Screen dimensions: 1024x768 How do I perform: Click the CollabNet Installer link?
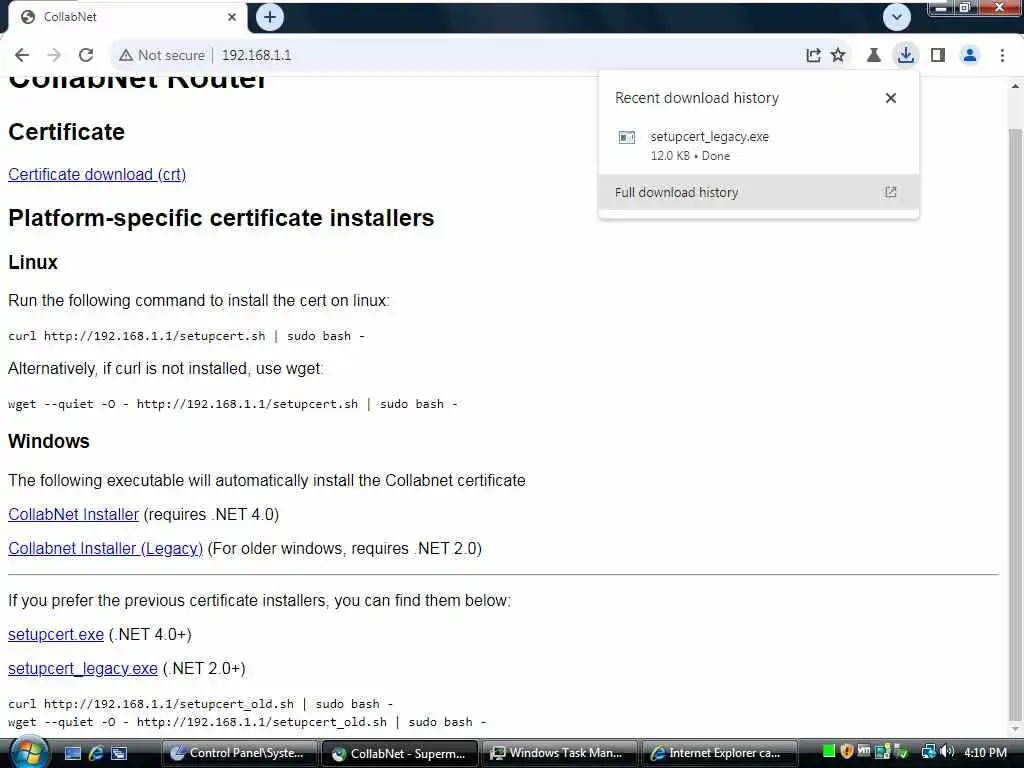73,515
